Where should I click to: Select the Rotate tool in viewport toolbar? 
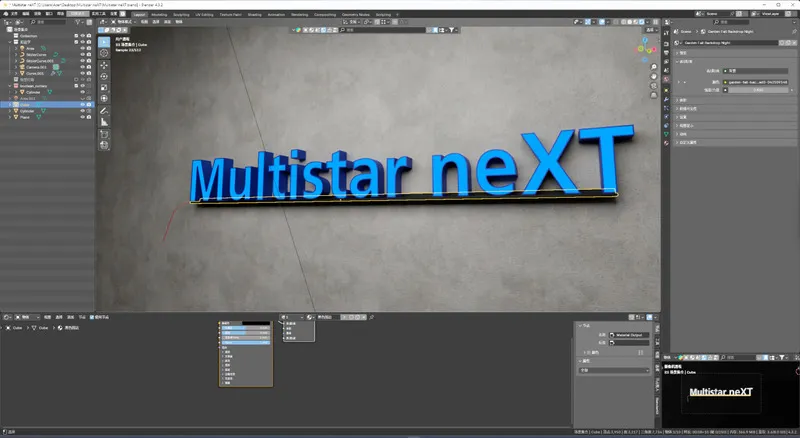click(x=104, y=77)
